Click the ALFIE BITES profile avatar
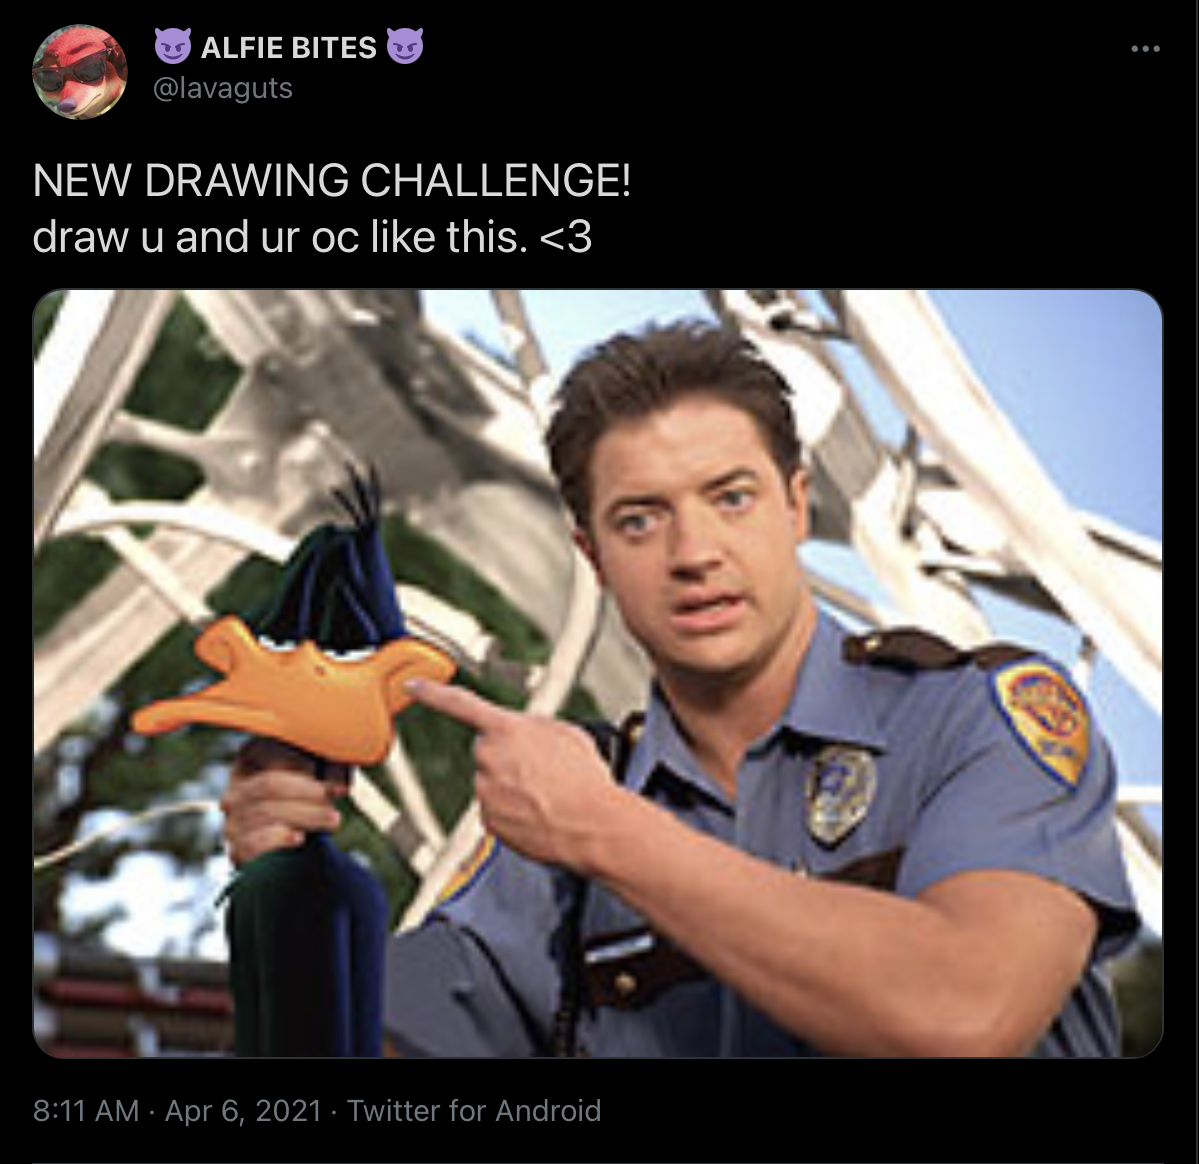This screenshot has width=1199, height=1164. click(80, 72)
